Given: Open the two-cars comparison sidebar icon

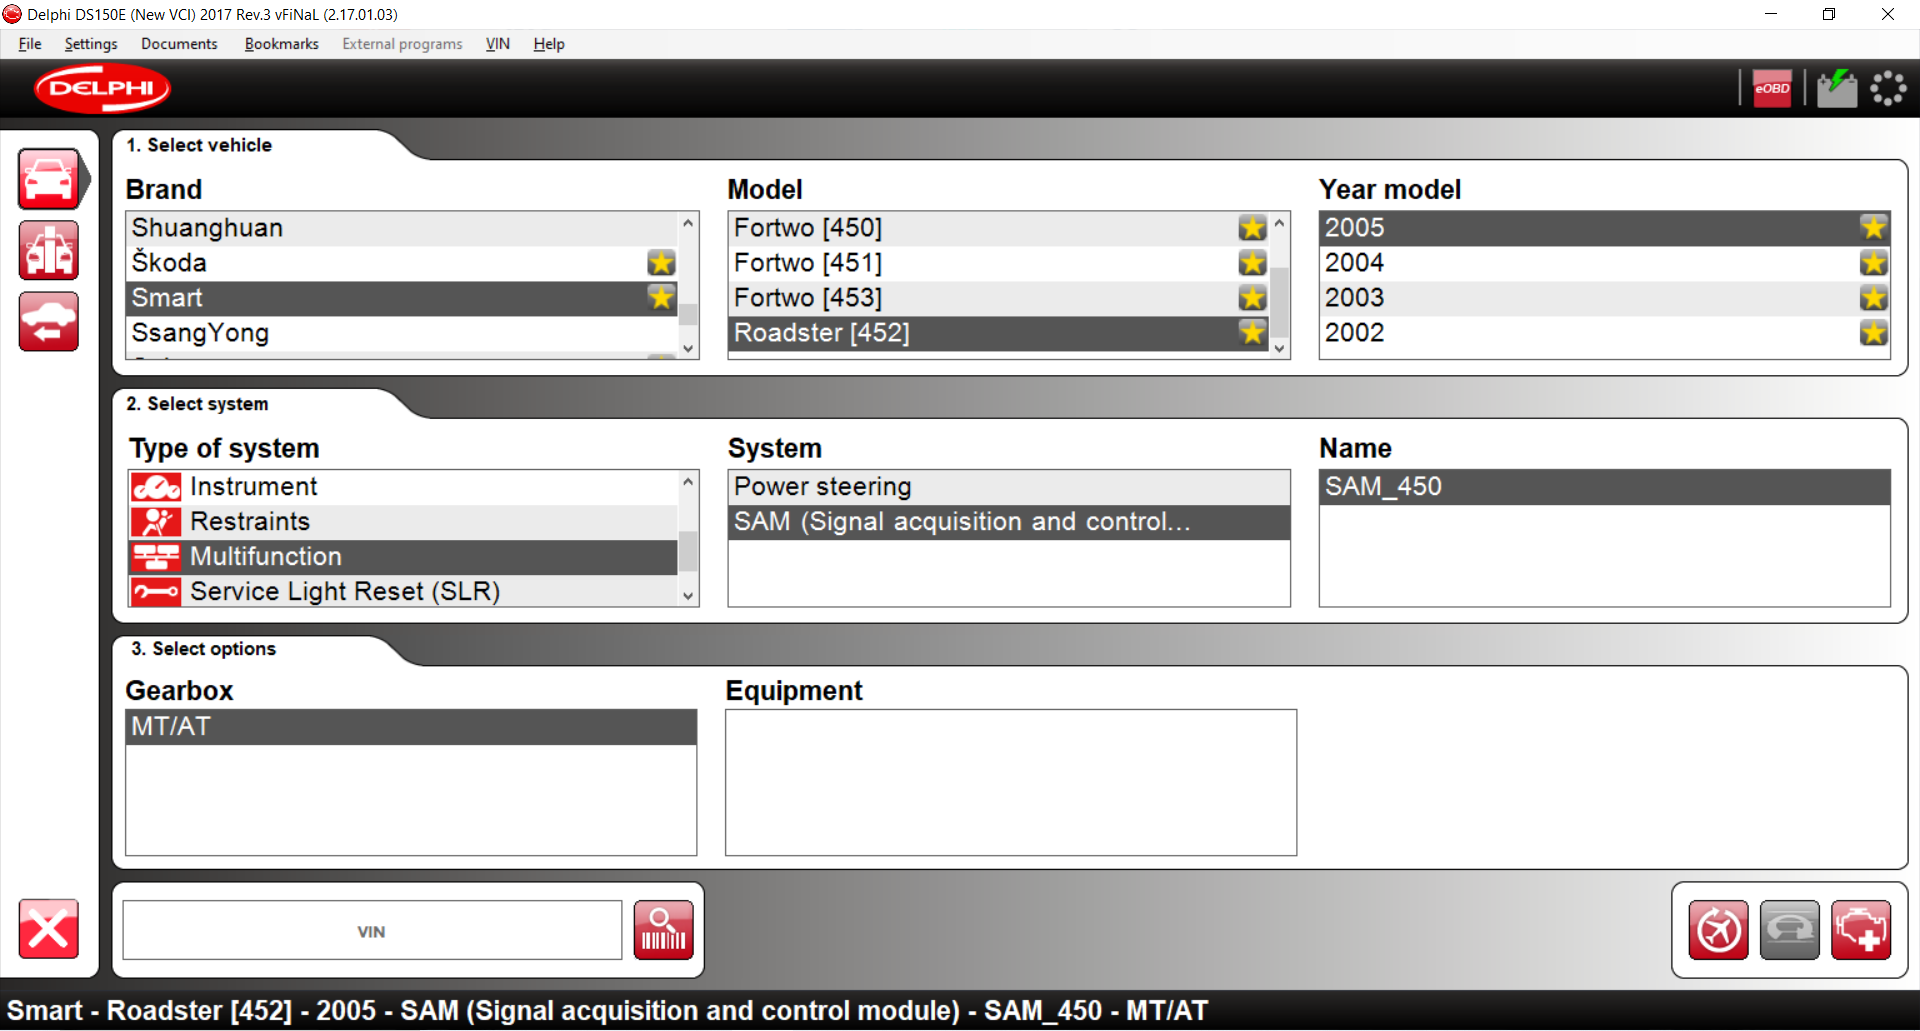Looking at the screenshot, I should 48,250.
